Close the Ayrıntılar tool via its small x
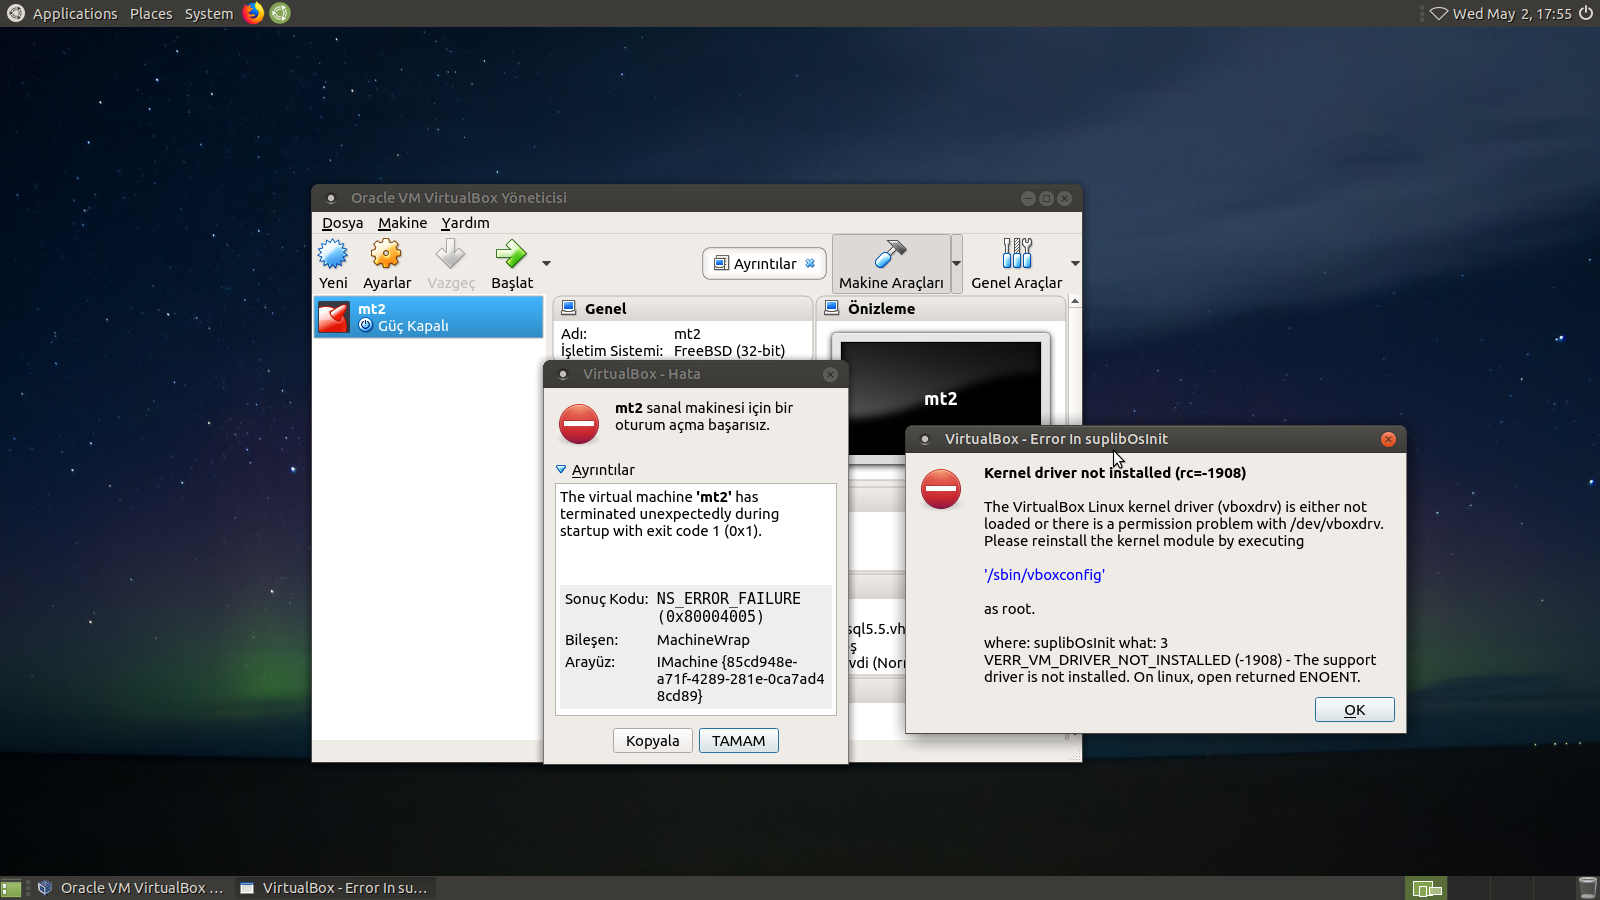Viewport: 1600px width, 900px height. (810, 264)
